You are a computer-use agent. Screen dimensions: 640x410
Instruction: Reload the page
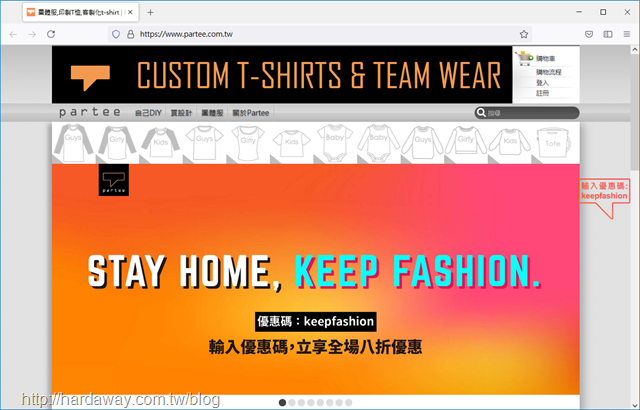click(x=51, y=34)
